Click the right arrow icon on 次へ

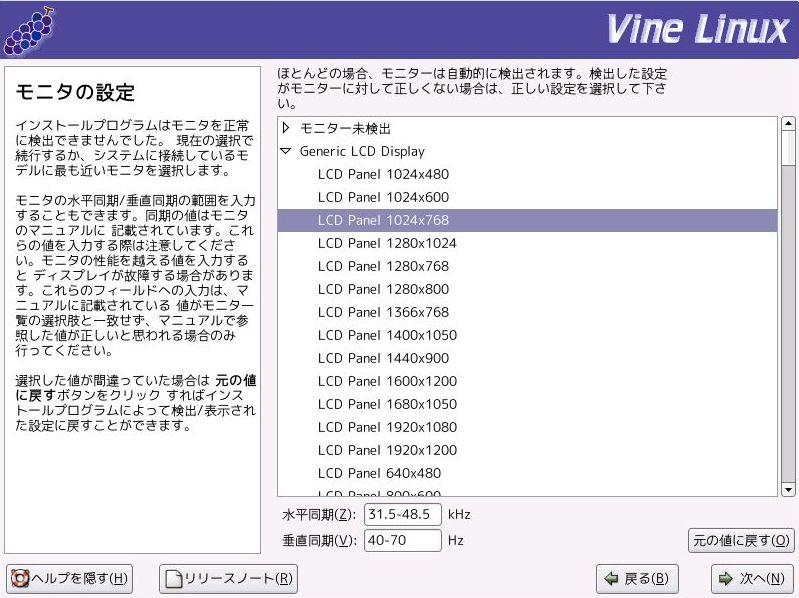(x=726, y=579)
